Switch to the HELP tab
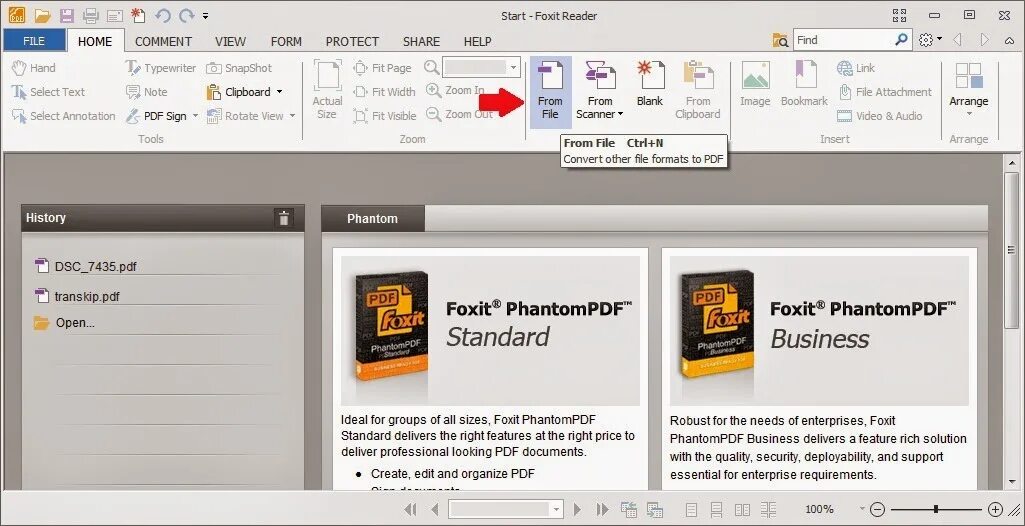This screenshot has height=526, width=1025. [477, 41]
